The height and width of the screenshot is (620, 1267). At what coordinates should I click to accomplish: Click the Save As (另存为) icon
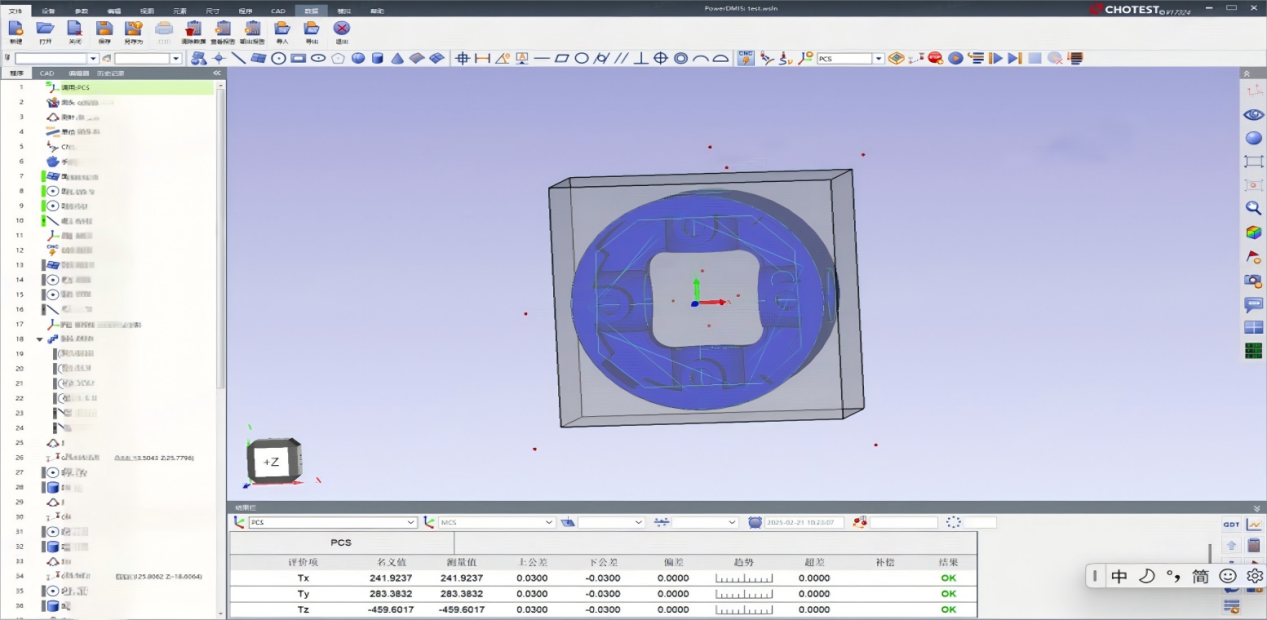133,29
